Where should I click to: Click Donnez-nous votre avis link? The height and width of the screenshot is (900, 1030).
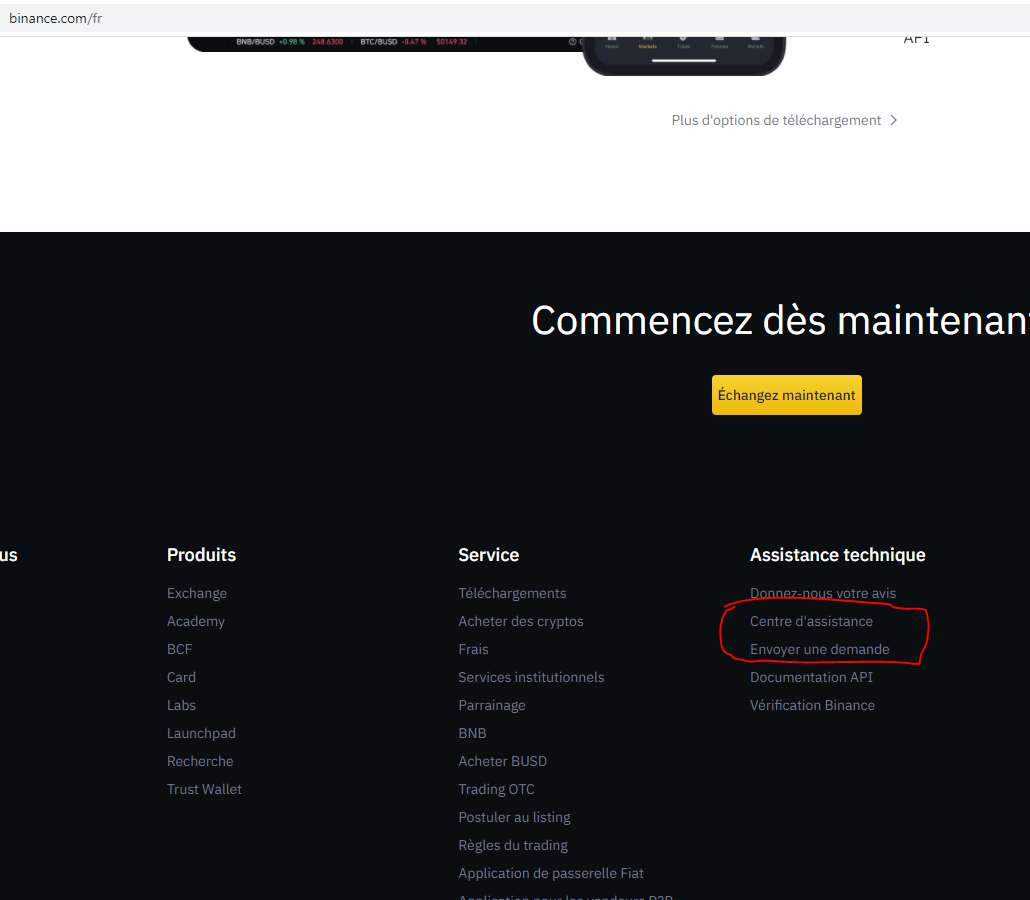click(822, 593)
